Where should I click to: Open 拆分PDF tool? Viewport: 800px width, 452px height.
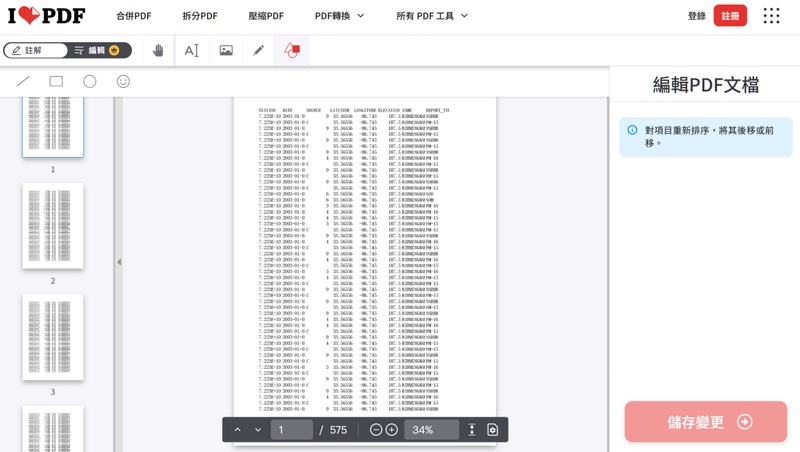pyautogui.click(x=200, y=16)
